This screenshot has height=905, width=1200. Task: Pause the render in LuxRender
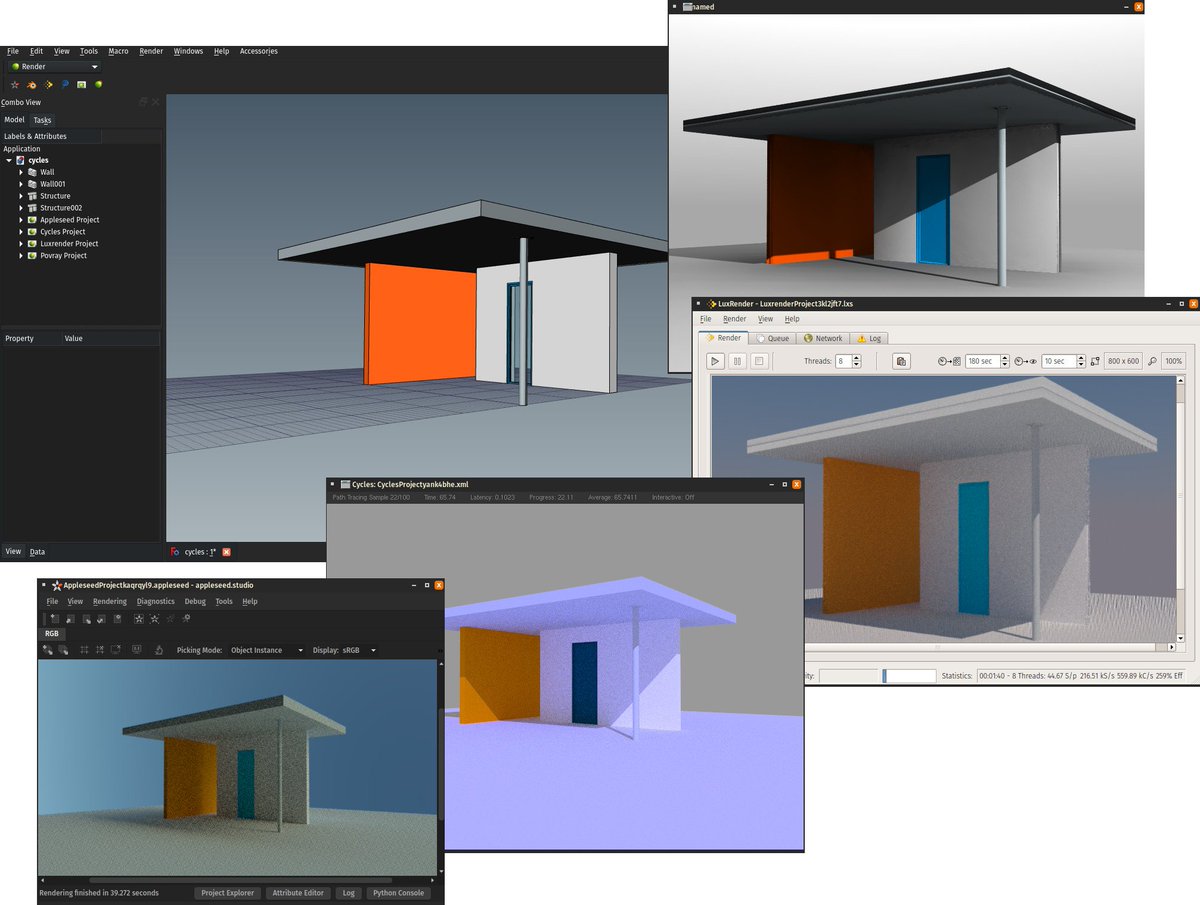pyautogui.click(x=736, y=360)
